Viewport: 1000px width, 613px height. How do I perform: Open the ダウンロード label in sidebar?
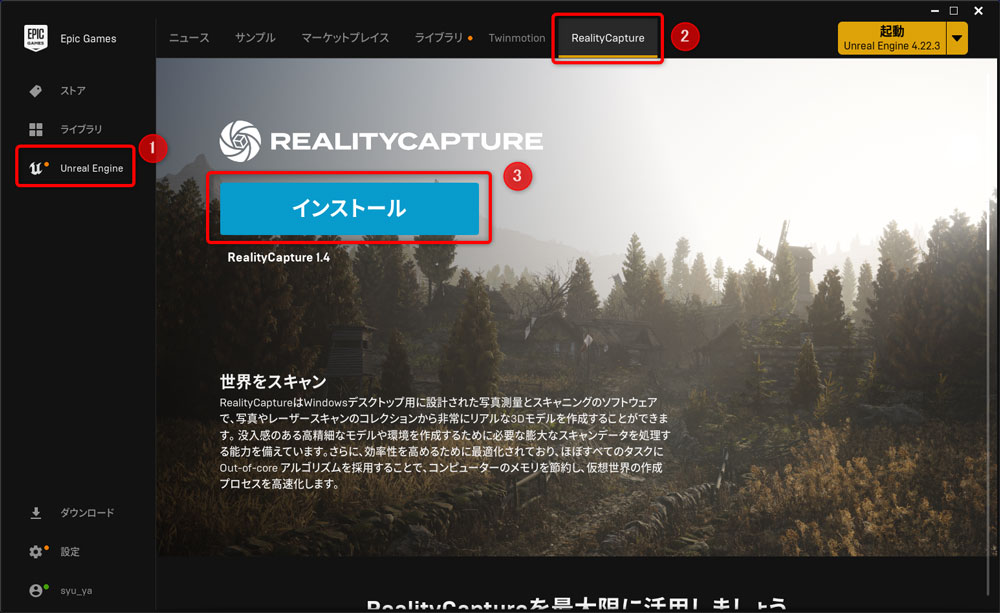coord(87,513)
